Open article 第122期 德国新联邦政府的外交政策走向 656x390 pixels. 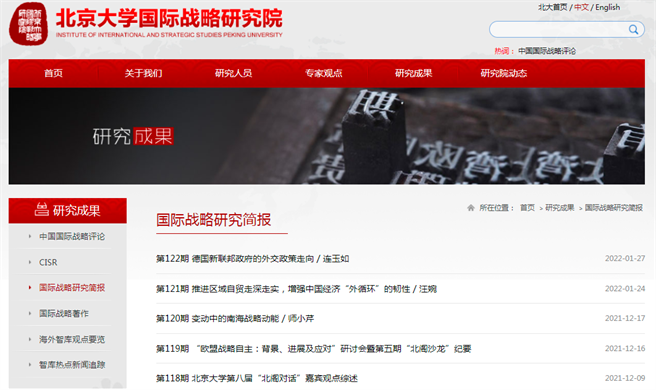click(253, 259)
